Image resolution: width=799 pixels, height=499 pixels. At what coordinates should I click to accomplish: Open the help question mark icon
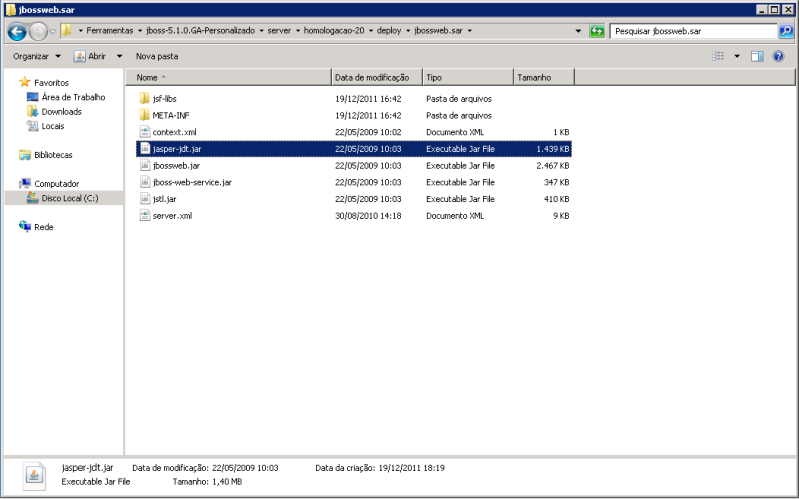click(x=778, y=57)
